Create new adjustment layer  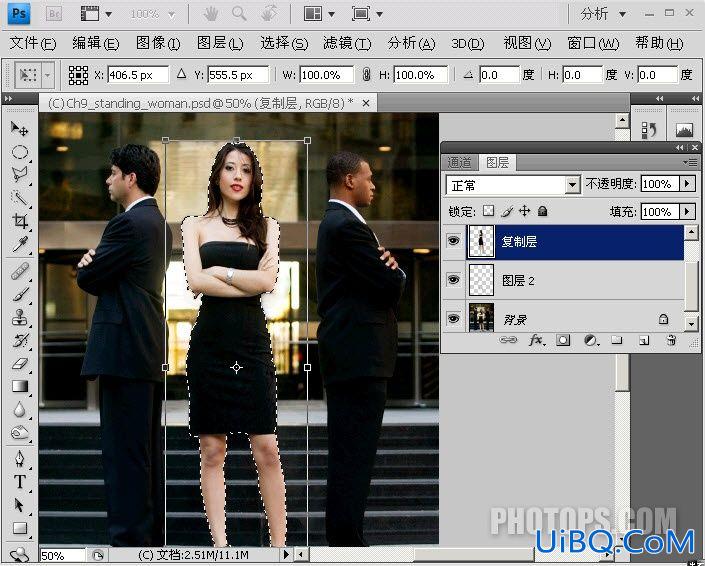coord(591,340)
